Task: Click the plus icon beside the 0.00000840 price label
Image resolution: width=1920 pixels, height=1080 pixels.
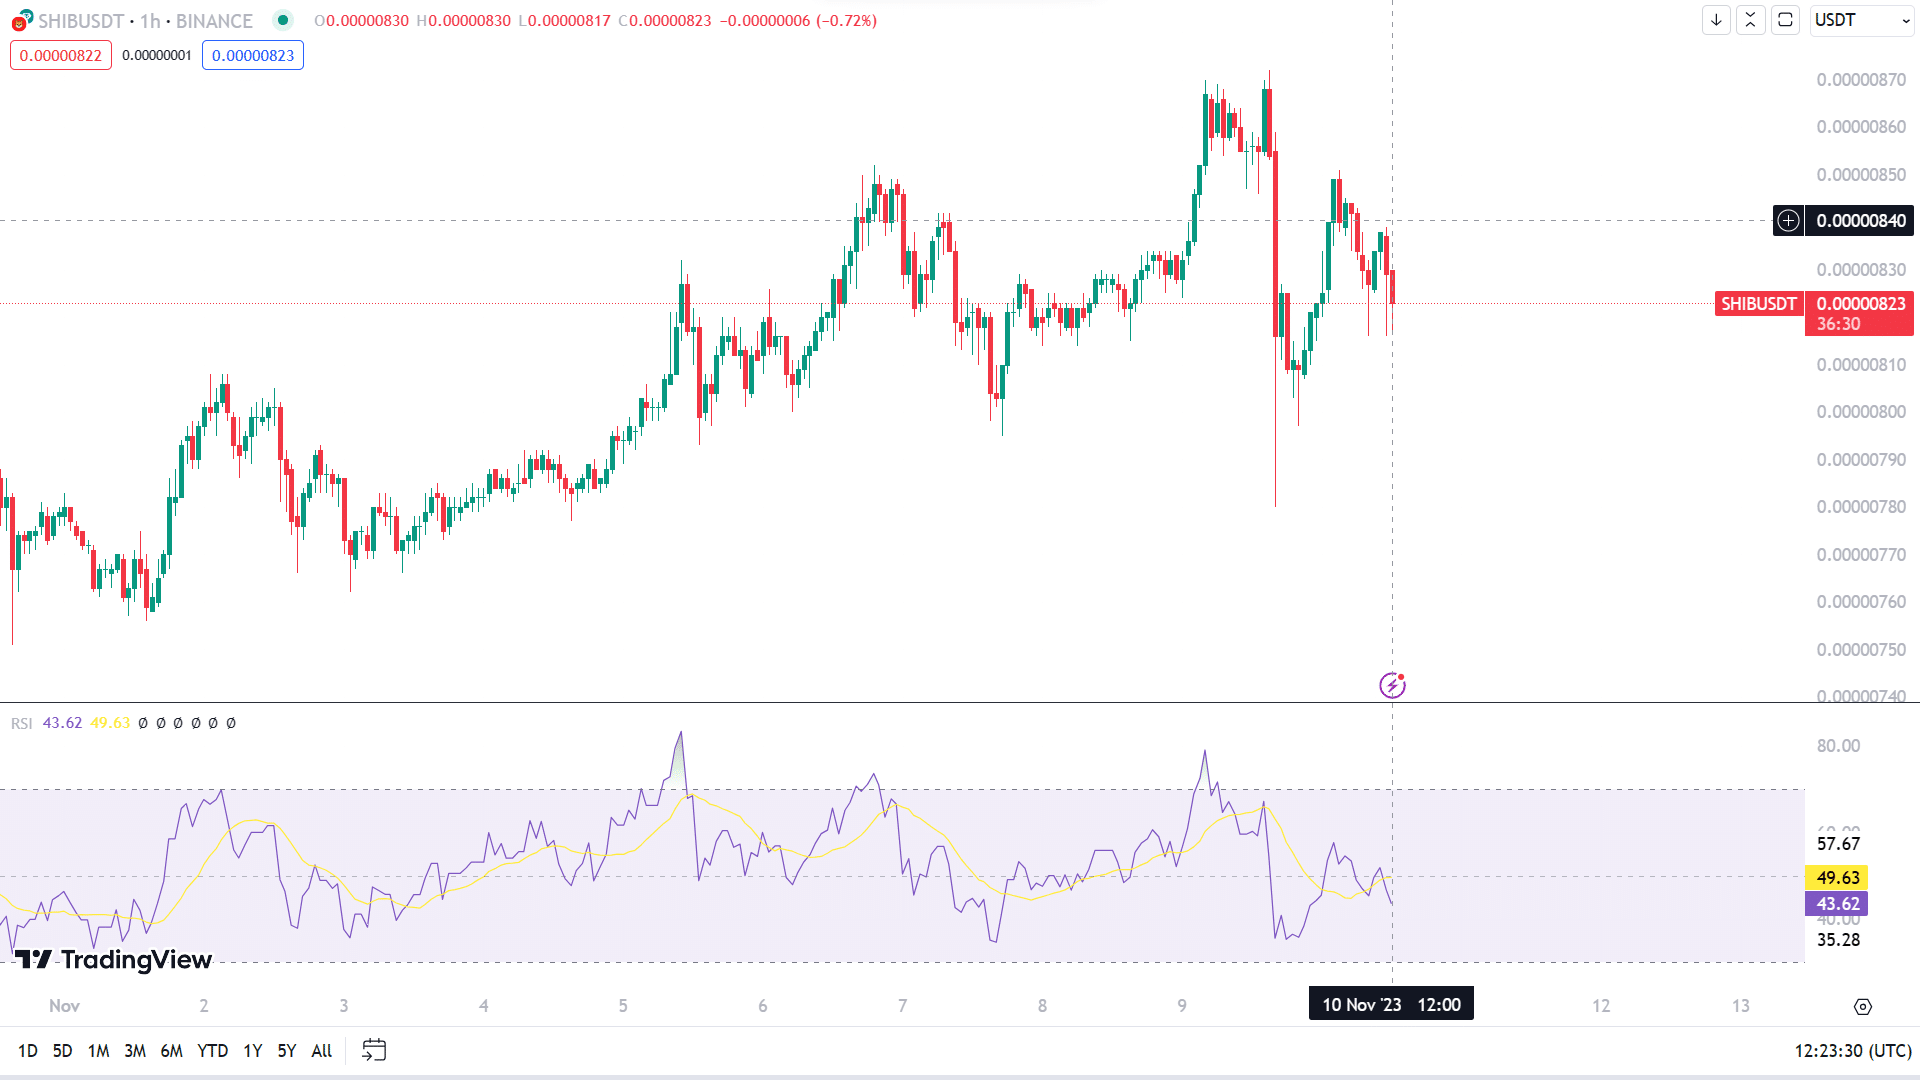Action: pyautogui.click(x=1788, y=221)
